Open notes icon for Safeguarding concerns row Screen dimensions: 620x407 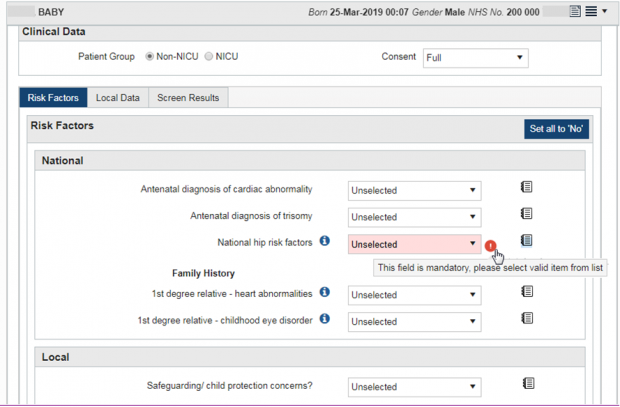528,383
